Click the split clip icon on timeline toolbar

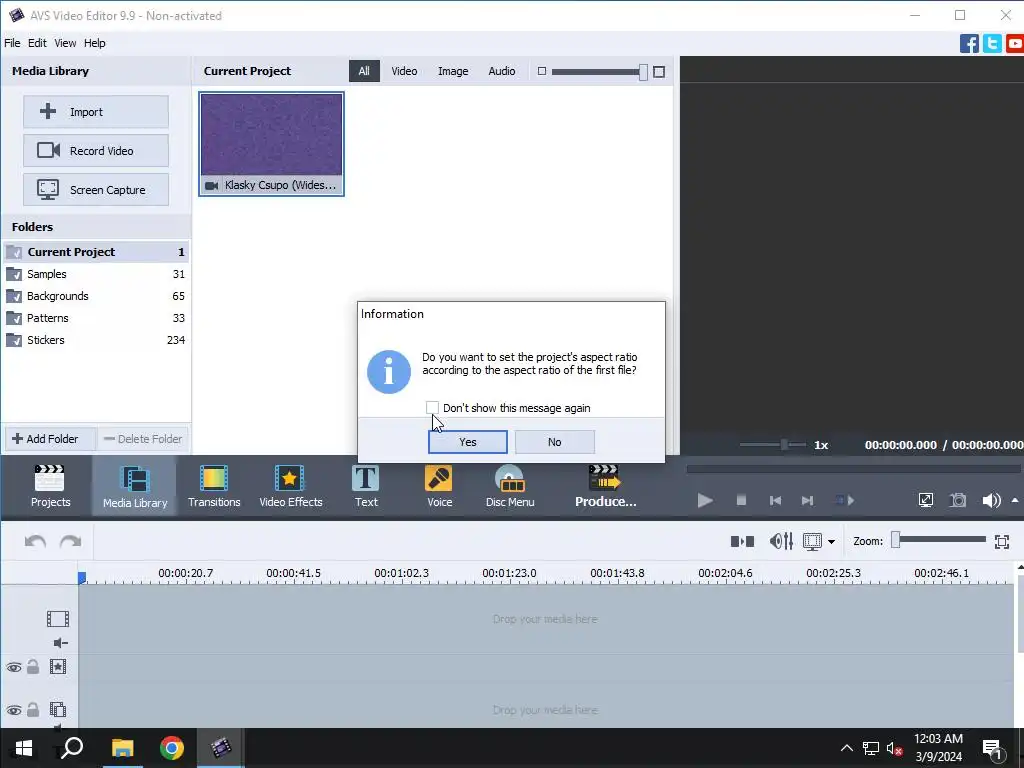[742, 541]
